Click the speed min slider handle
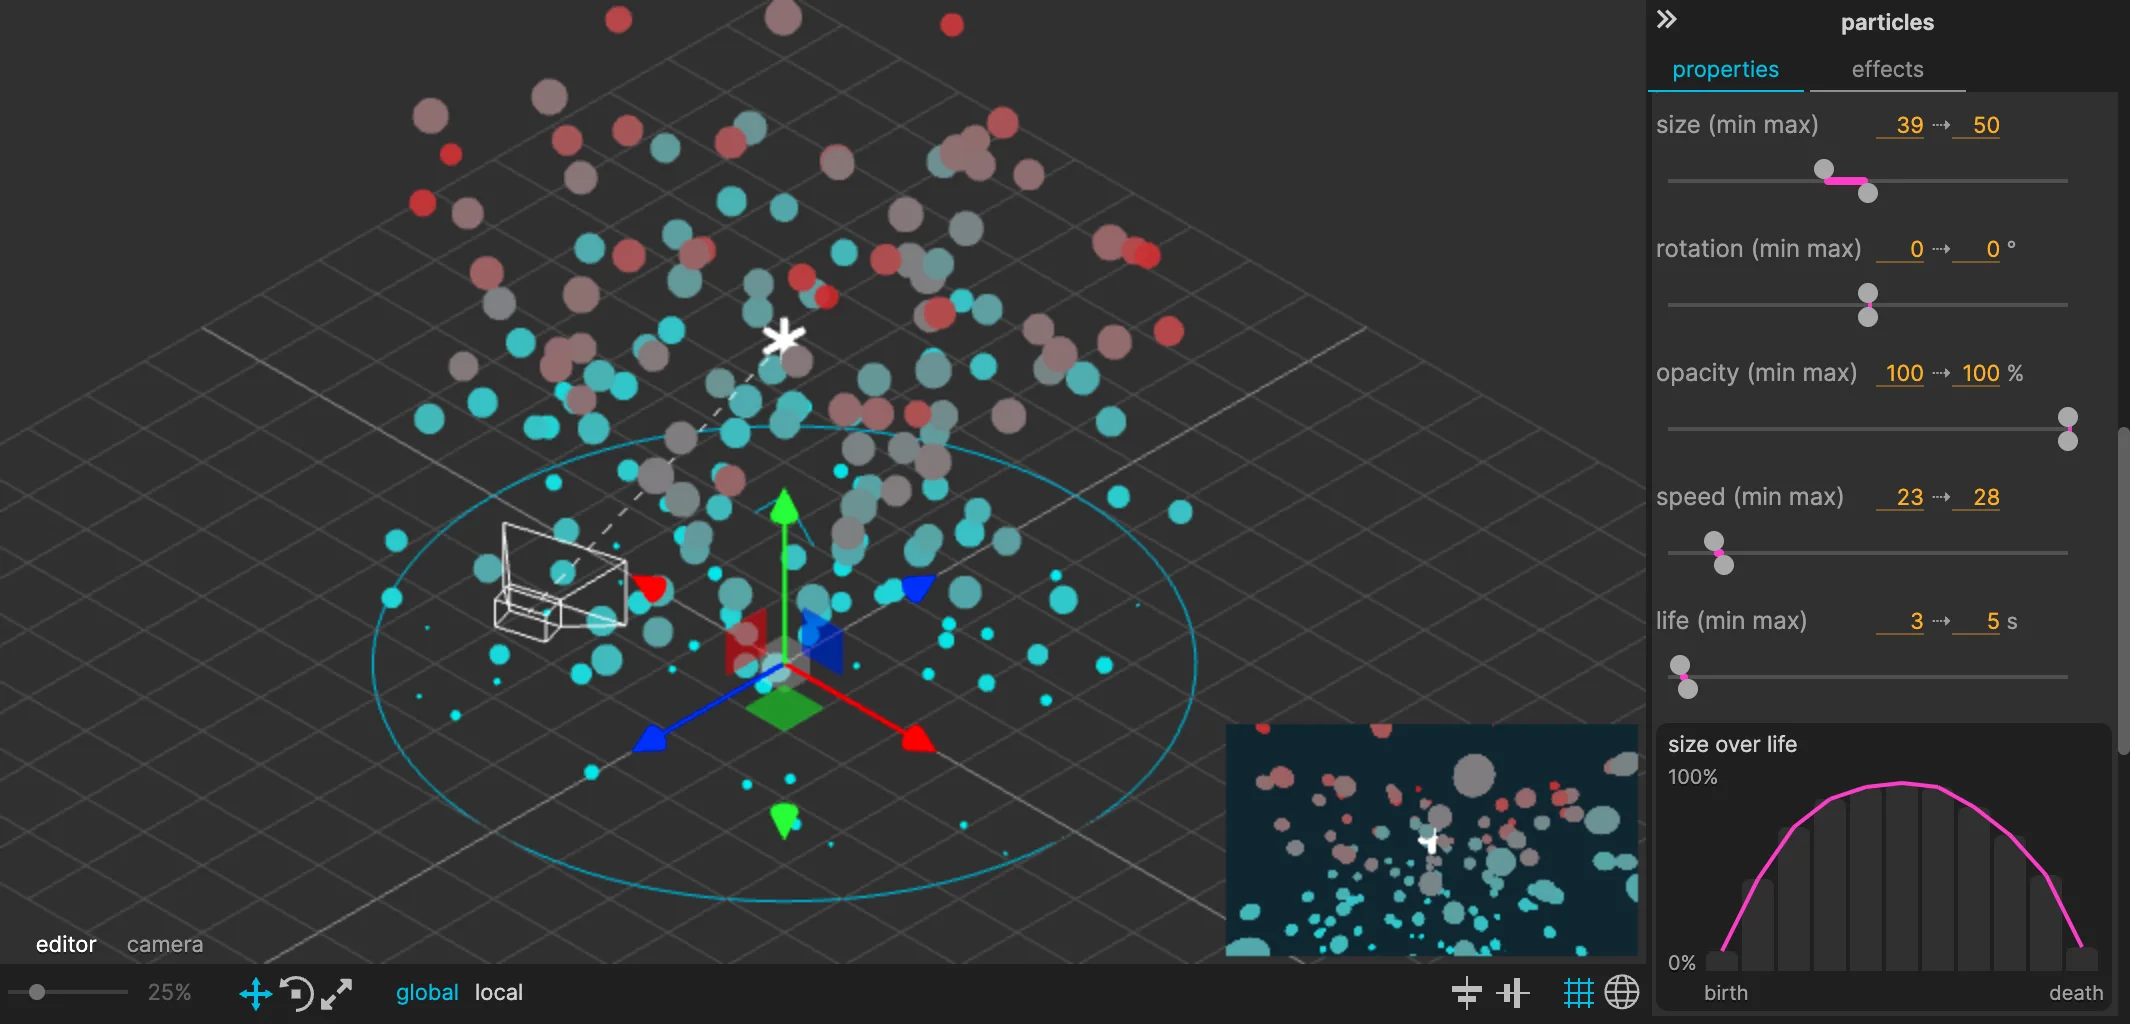Screen dimensions: 2130x1024 [x=1714, y=541]
